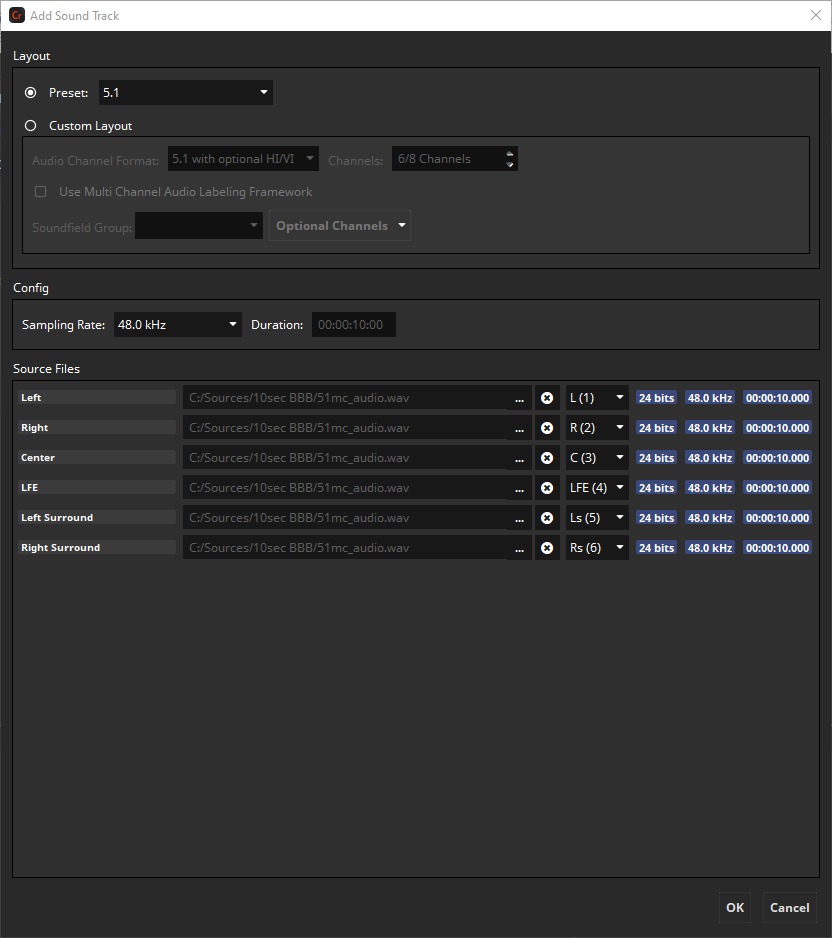Open the Preset 5.1 dropdown

[186, 93]
